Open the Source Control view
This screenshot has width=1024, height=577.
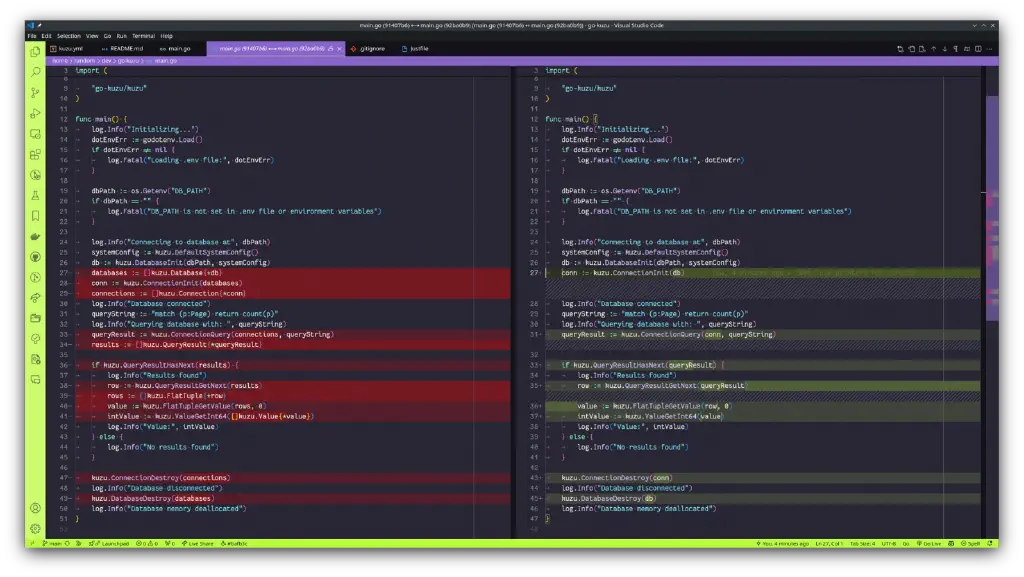coord(35,93)
